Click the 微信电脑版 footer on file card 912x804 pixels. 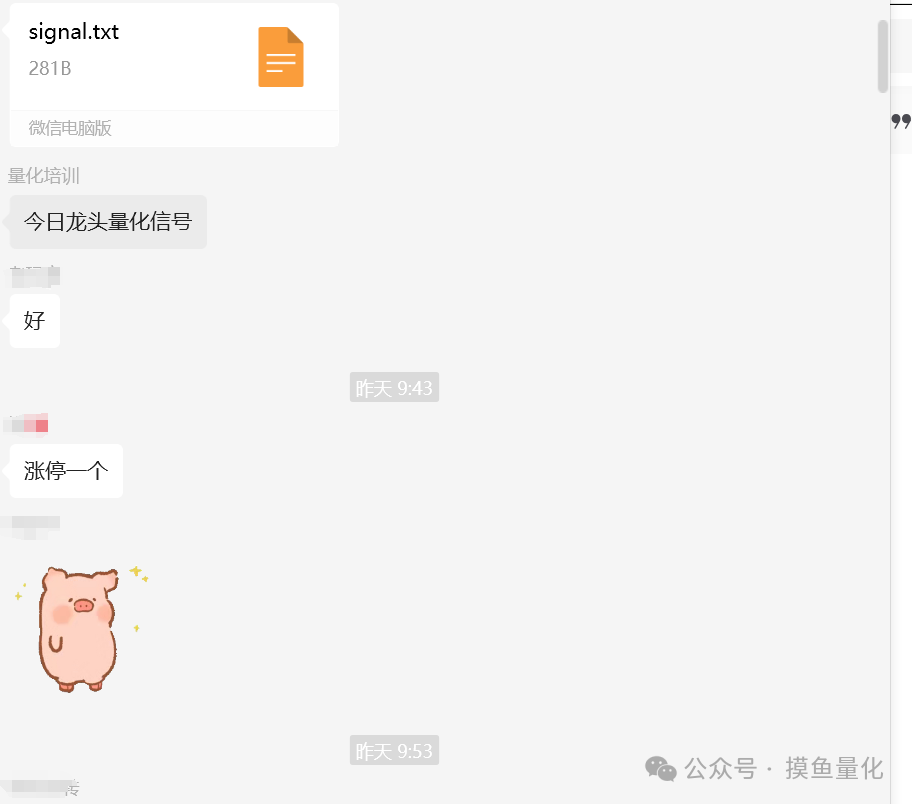tap(70, 128)
